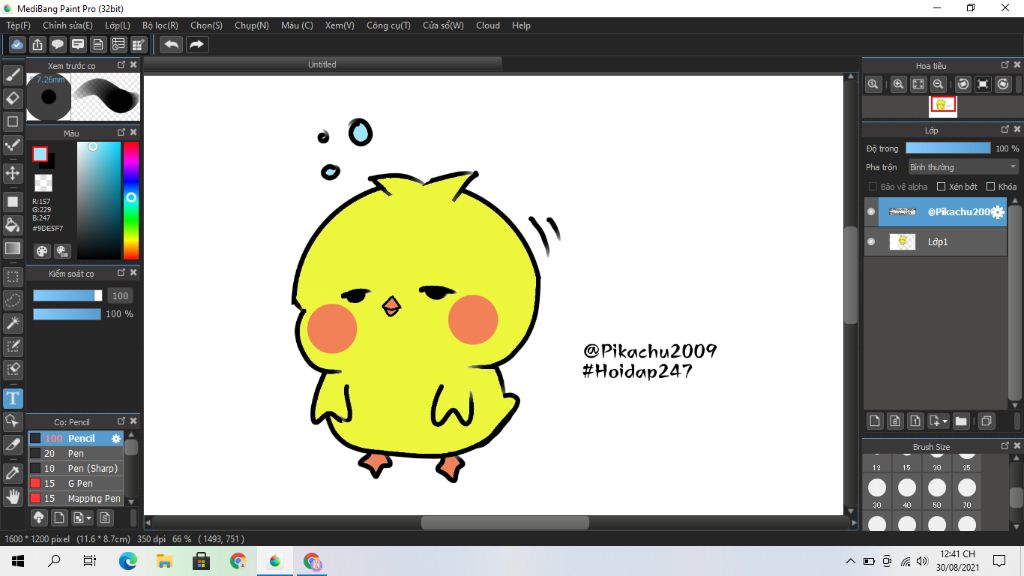The width and height of the screenshot is (1024, 576).
Task: Toggle the Bảo vệ alpha checkbox
Action: [x=873, y=187]
